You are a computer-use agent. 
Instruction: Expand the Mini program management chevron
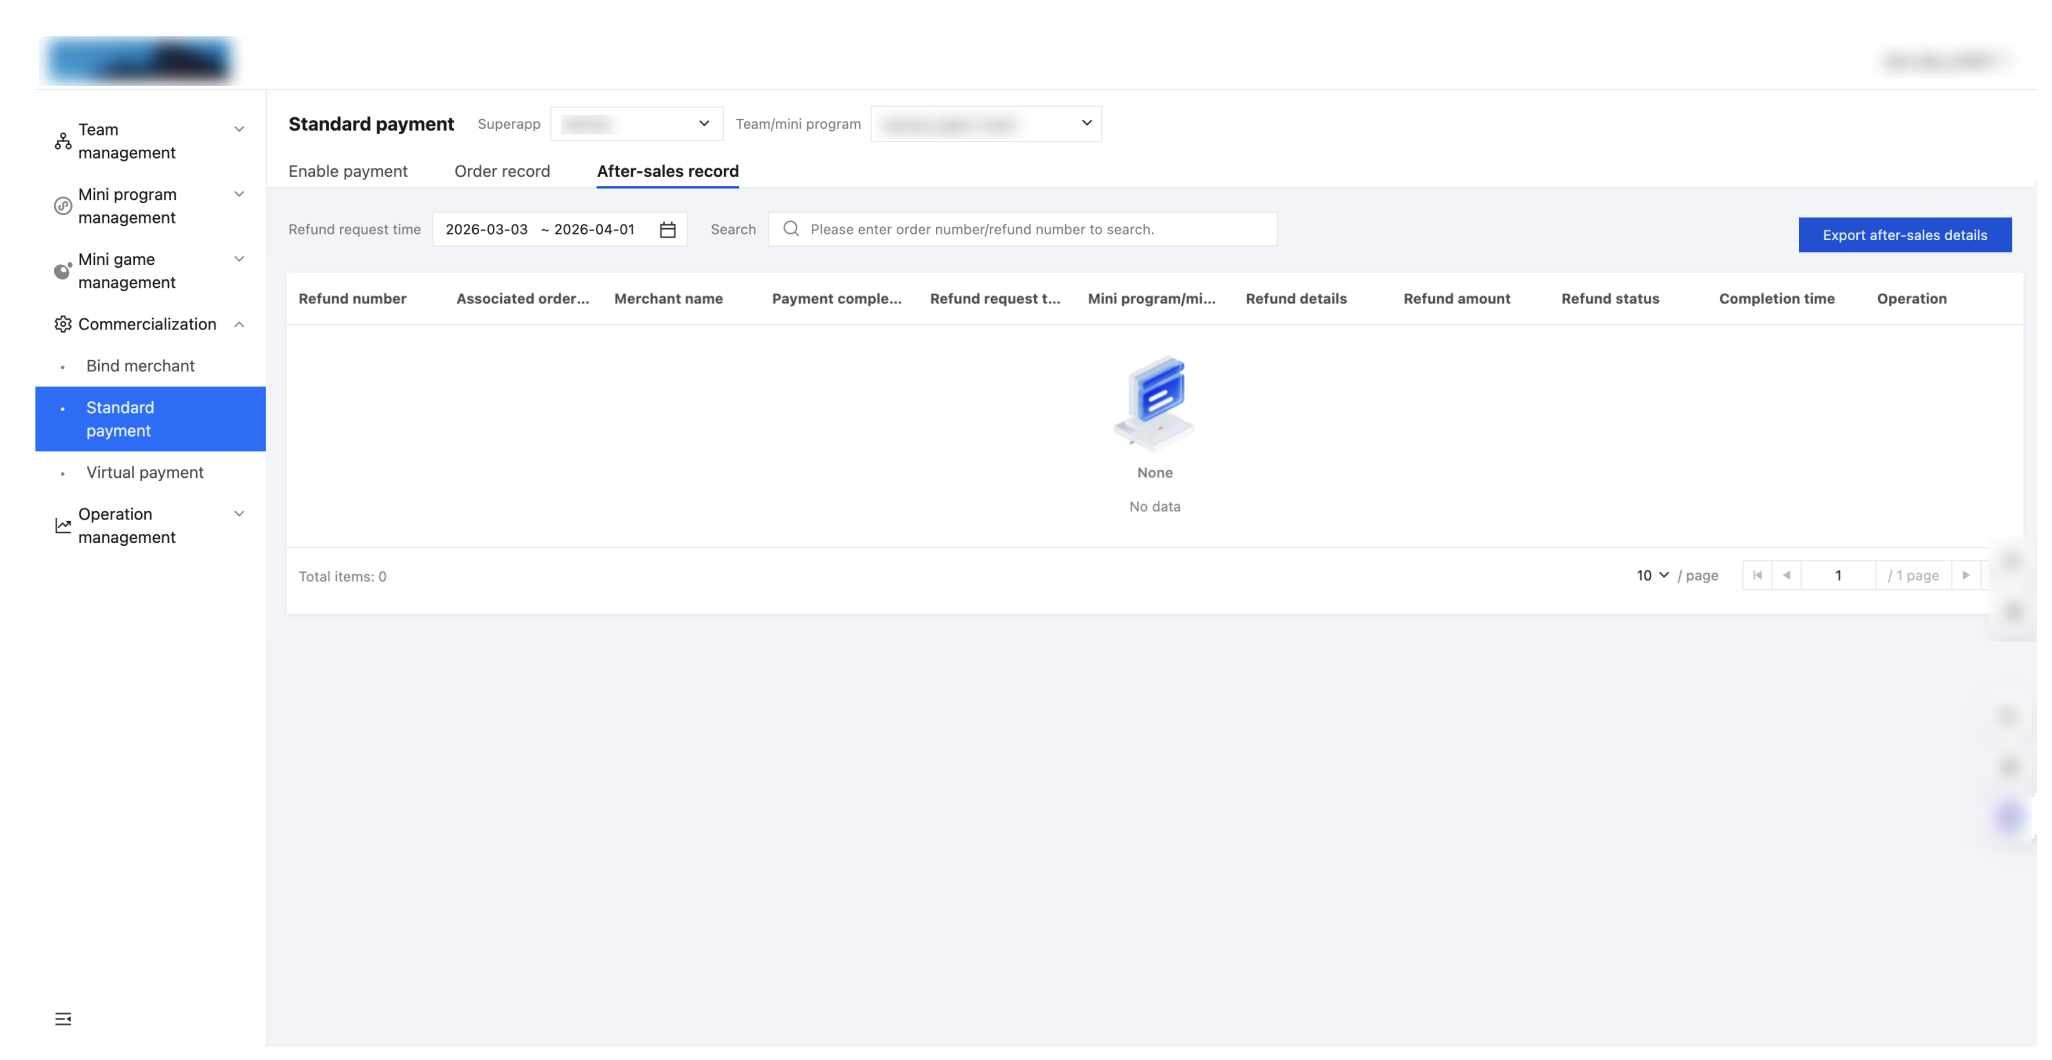click(239, 194)
